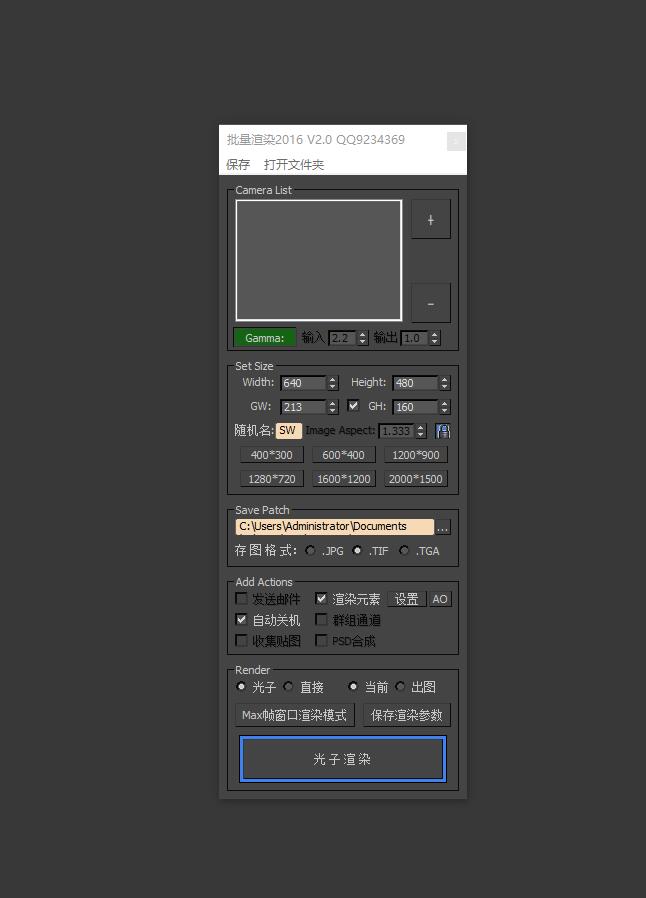Open the 保存 menu
This screenshot has height=898, width=646.
coord(238,165)
